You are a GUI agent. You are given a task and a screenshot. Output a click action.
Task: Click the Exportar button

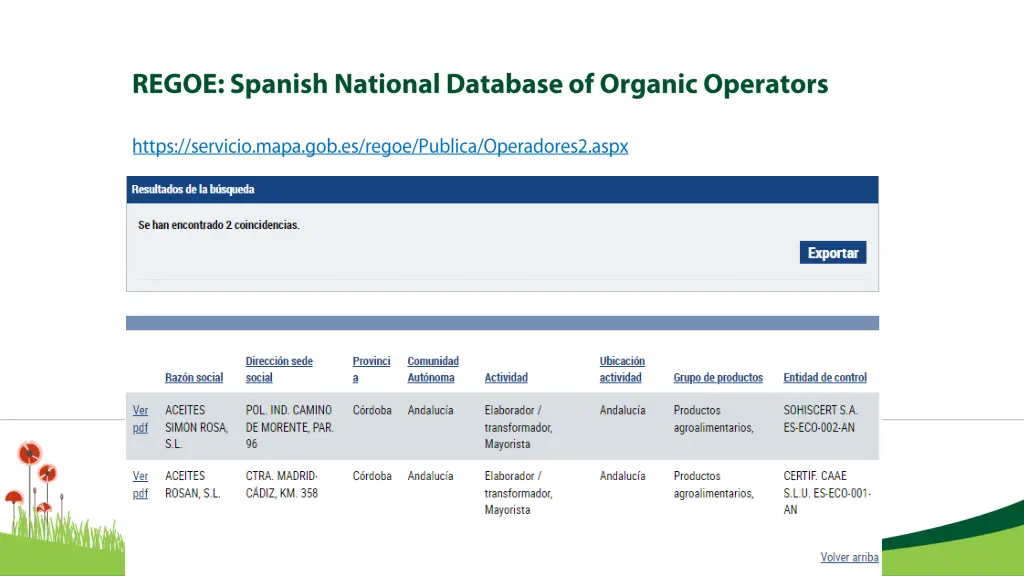[832, 253]
